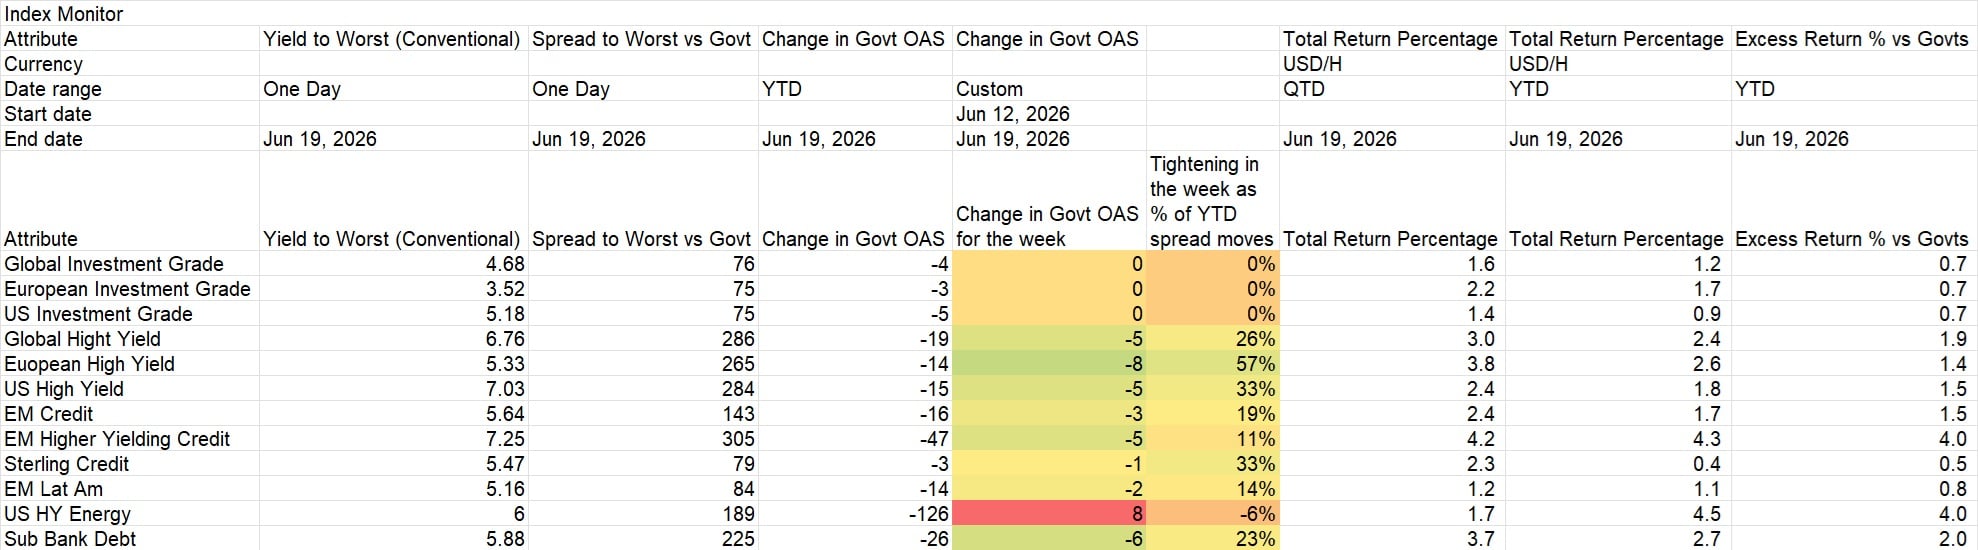This screenshot has height=550, width=1978.
Task: Select the Global Hight Yield 286 spread cell
Action: click(x=643, y=339)
